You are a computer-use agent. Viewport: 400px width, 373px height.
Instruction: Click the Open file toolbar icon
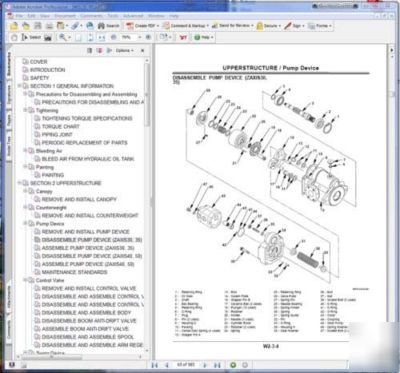point(14,26)
